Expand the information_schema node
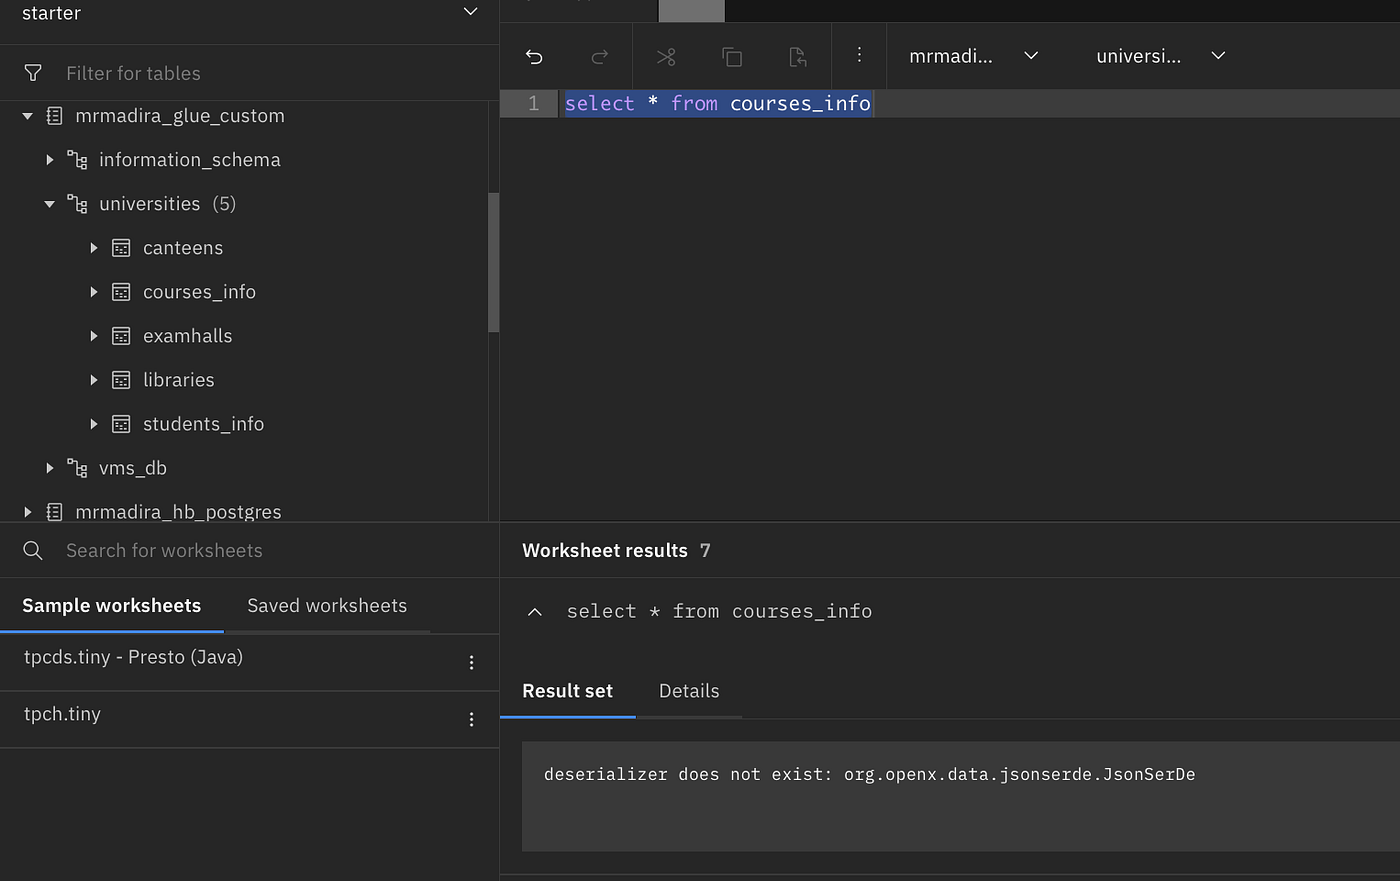This screenshot has height=881, width=1400. [x=50, y=160]
